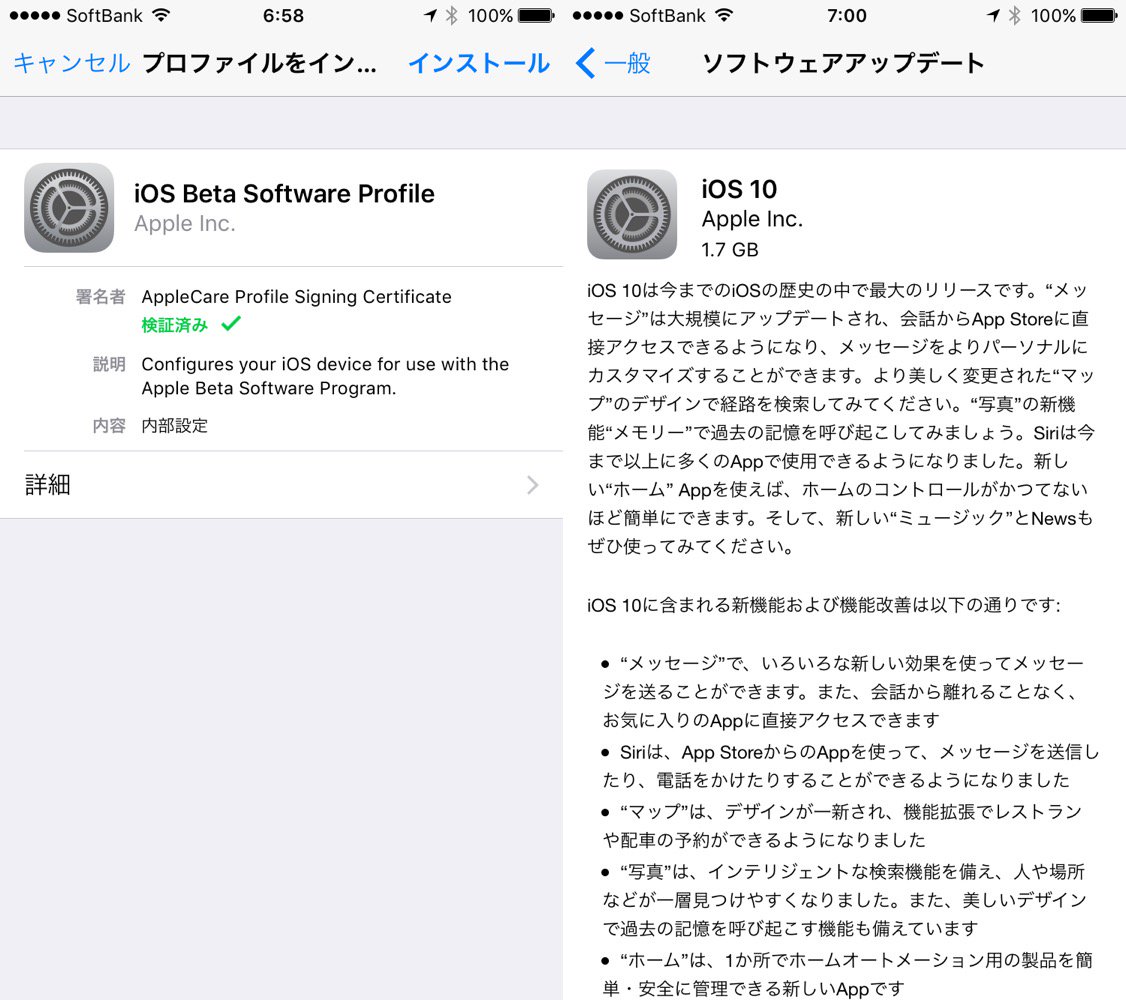Tap the 7:00 clock on right screen
Viewport: 1126px width, 1000px height.
pyautogui.click(x=847, y=16)
